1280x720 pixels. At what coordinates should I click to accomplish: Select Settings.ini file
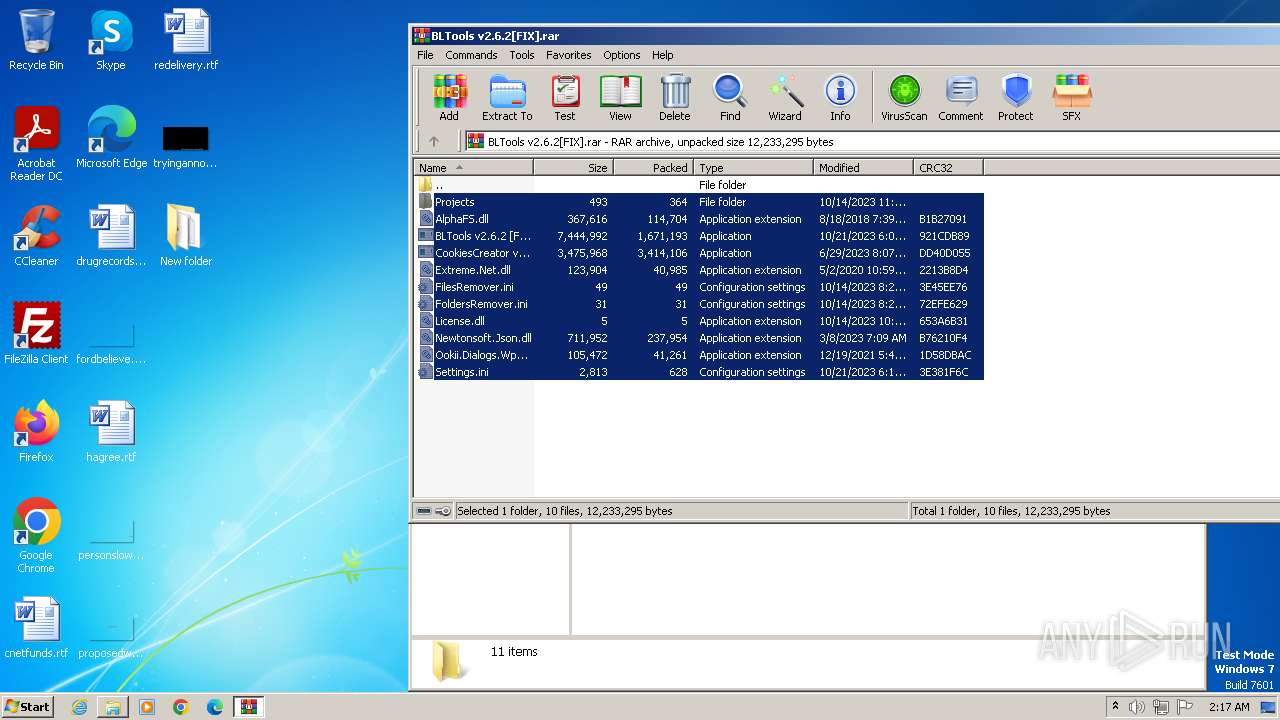point(699,372)
